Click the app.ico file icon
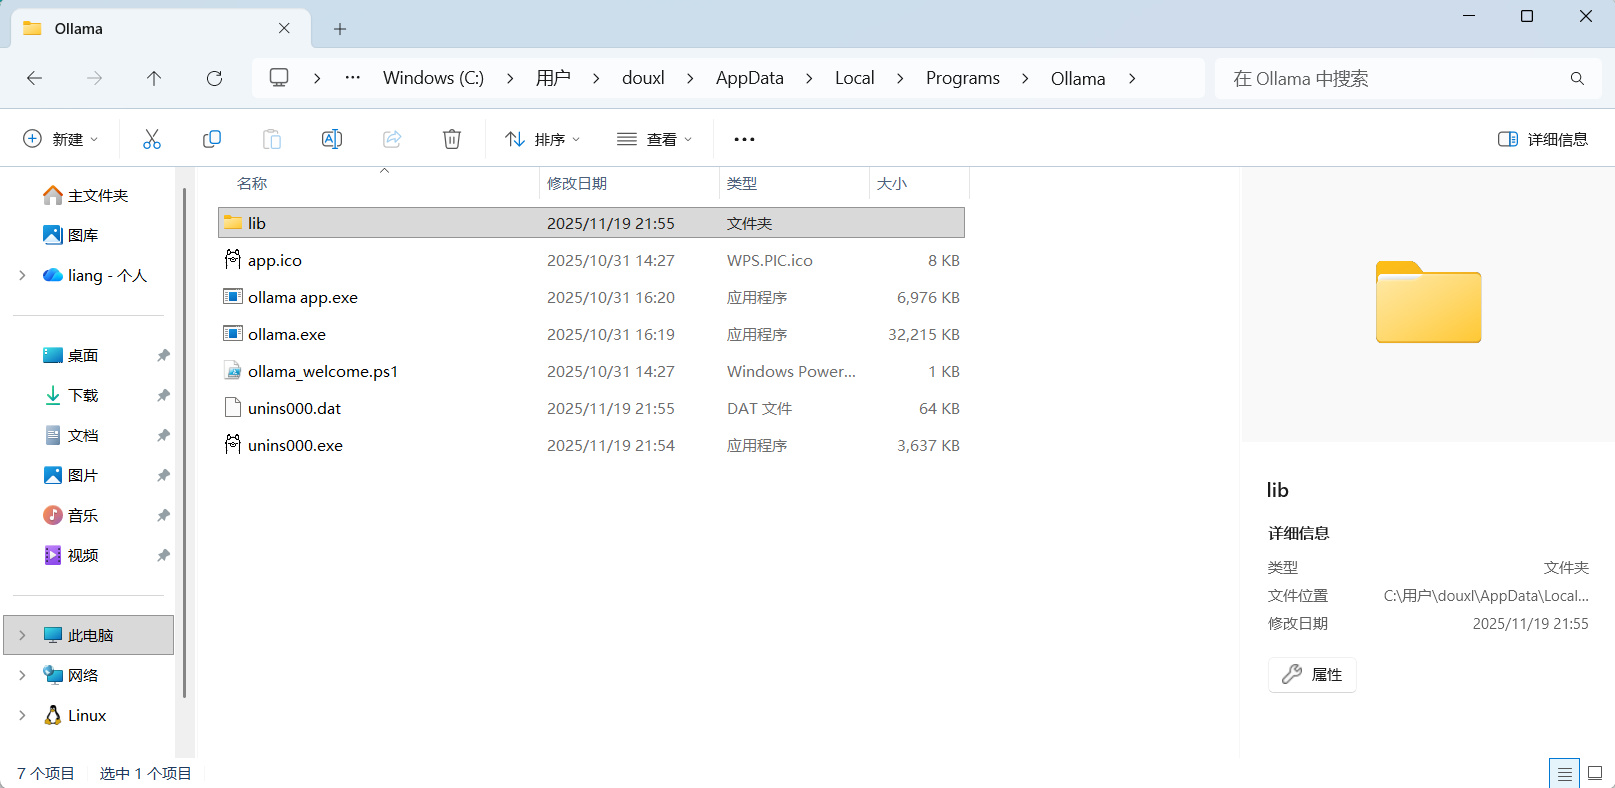The width and height of the screenshot is (1615, 788). (x=233, y=260)
